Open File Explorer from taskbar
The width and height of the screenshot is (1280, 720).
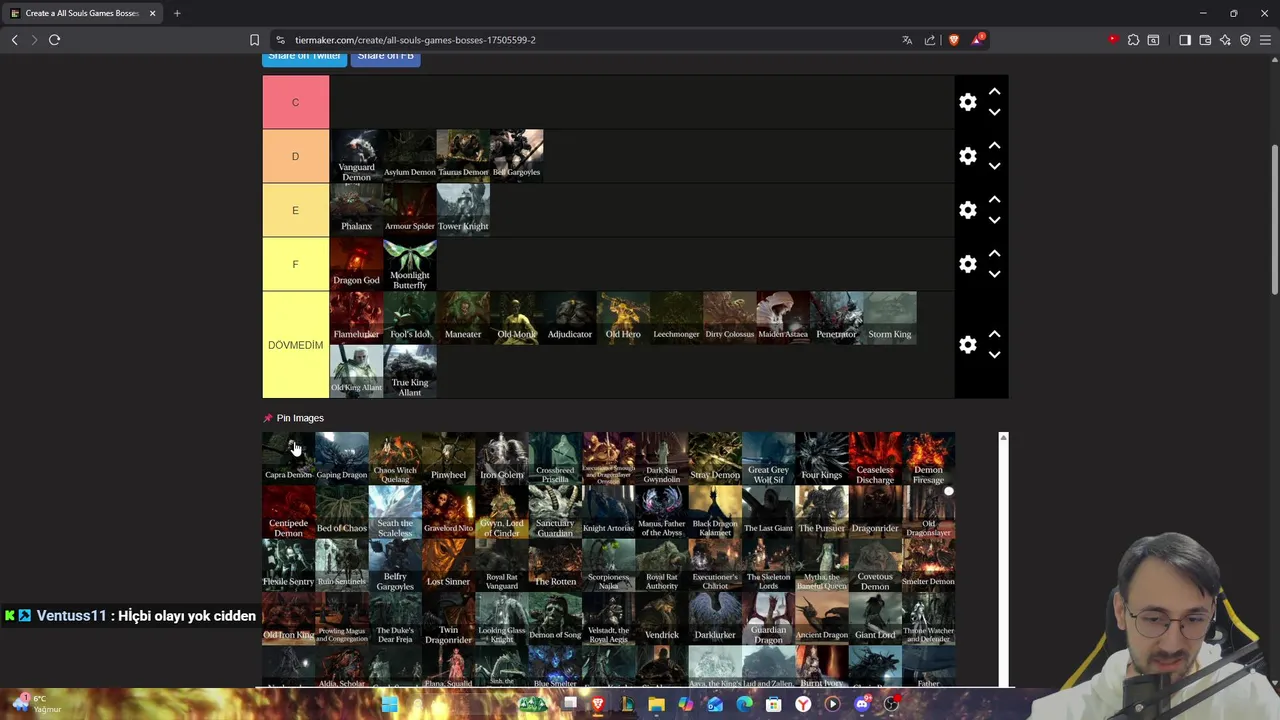(x=656, y=704)
